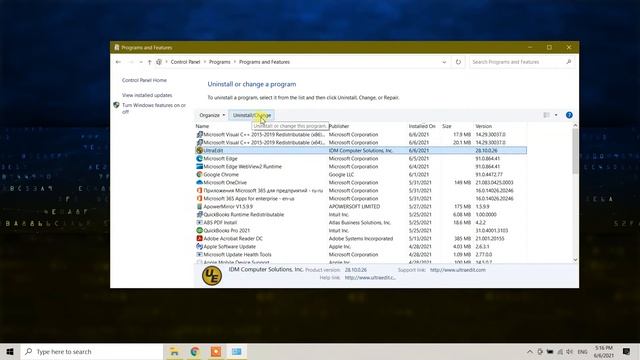The width and height of the screenshot is (640, 360).
Task: Click the Programs and Features breadcrumb
Action: pos(264,62)
